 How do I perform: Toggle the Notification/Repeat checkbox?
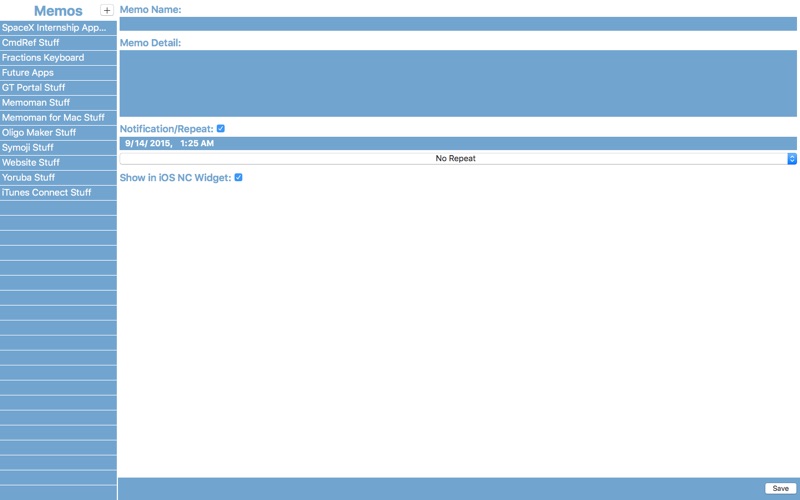[220, 129]
